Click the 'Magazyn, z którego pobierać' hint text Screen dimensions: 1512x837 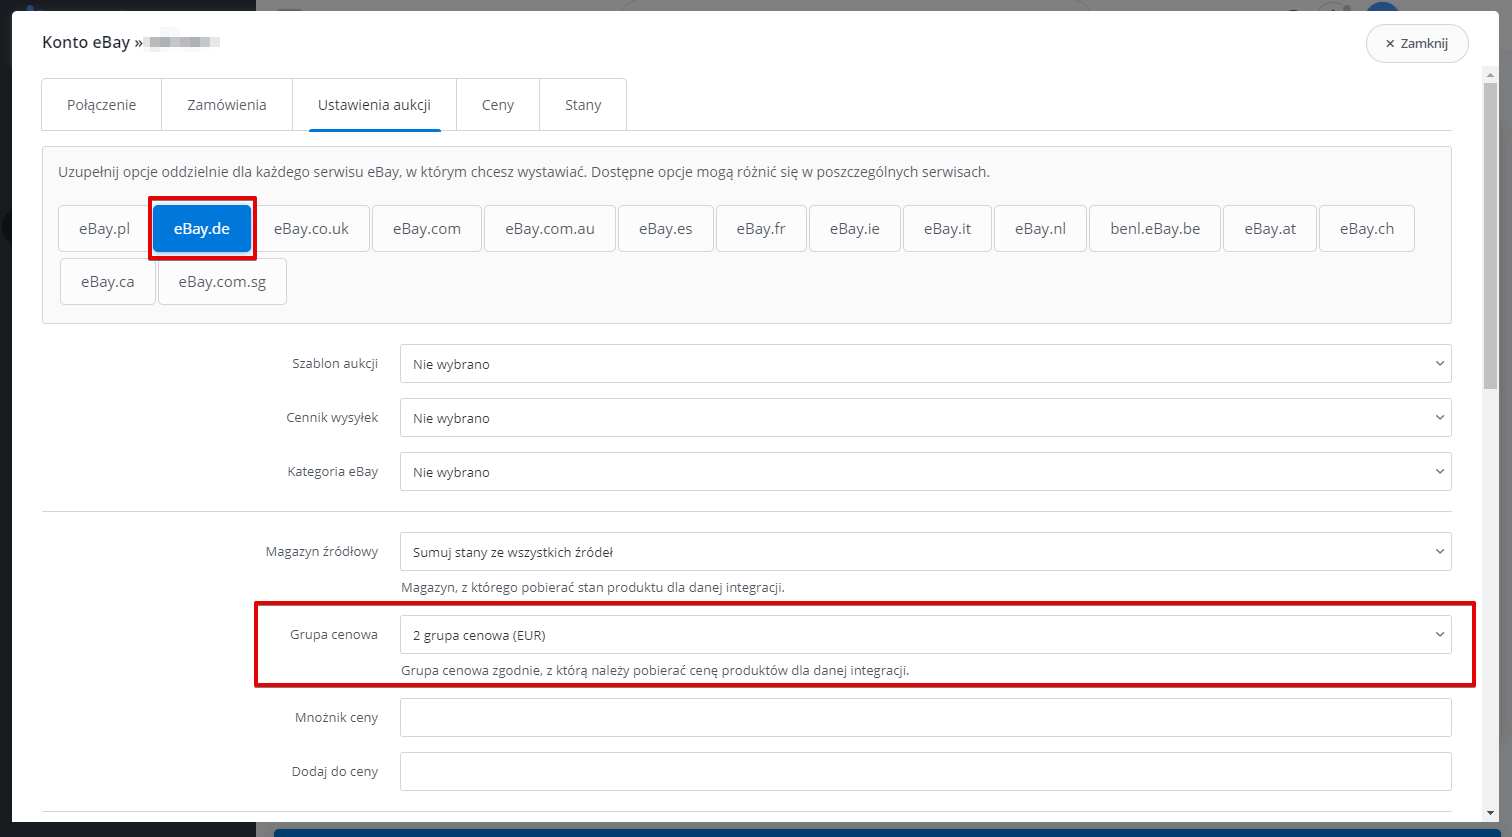(593, 587)
